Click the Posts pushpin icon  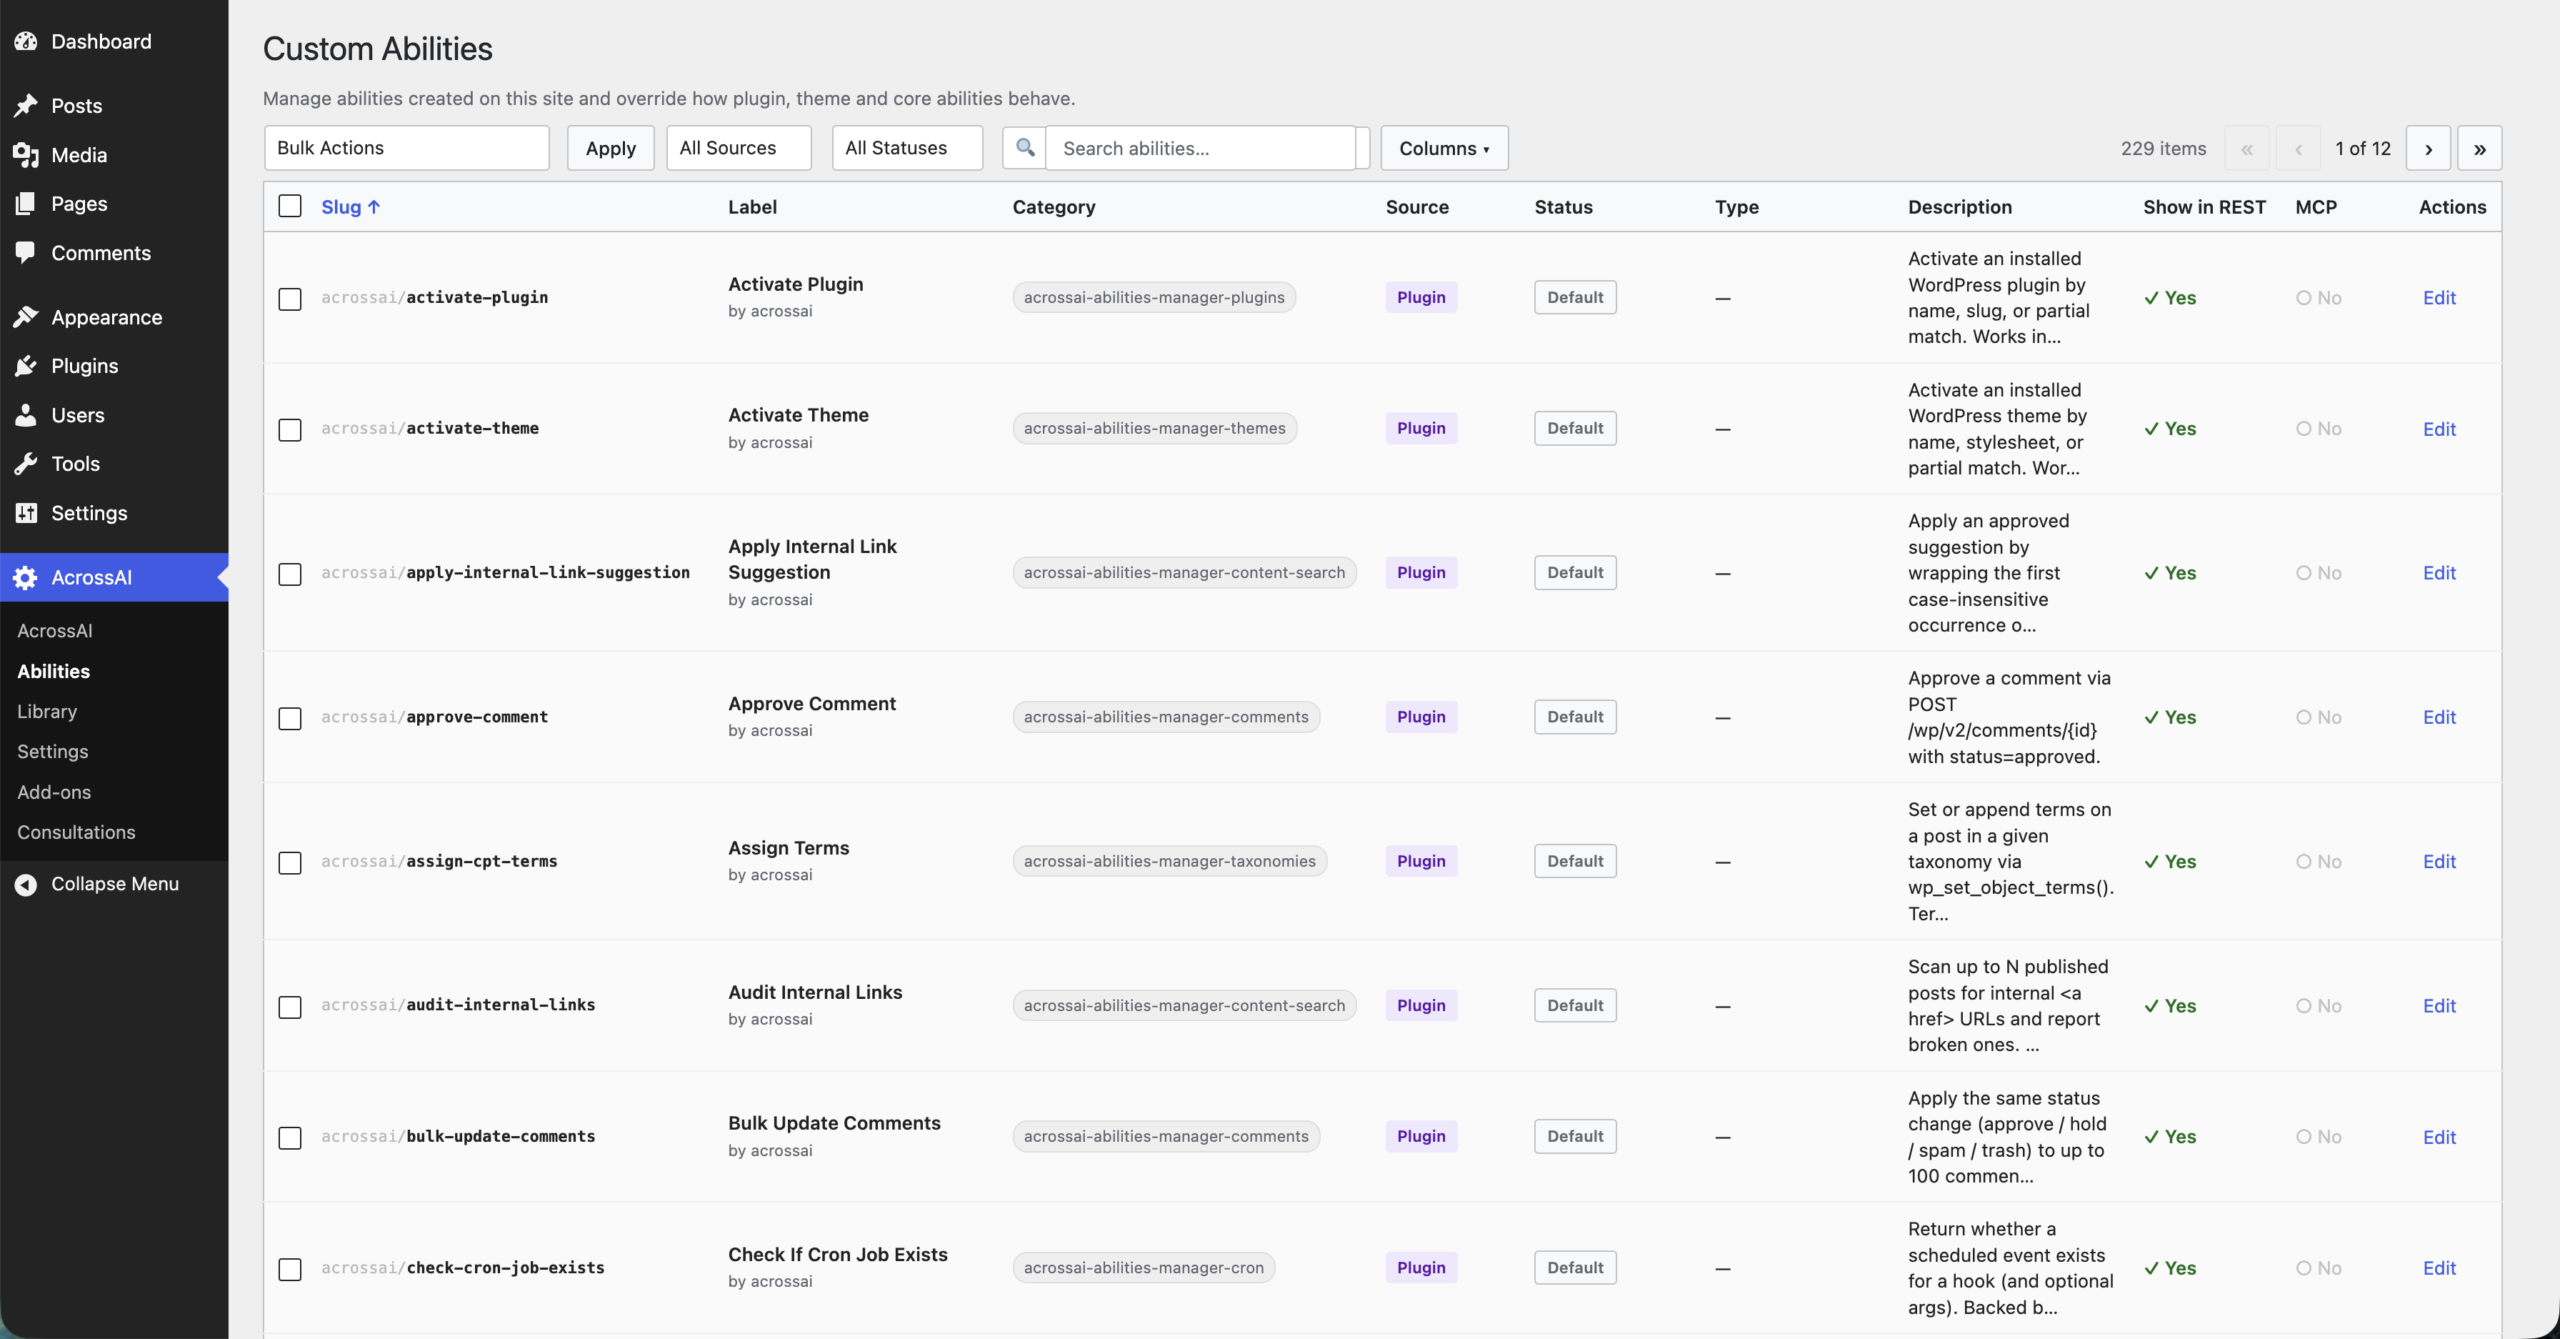pyautogui.click(x=26, y=105)
